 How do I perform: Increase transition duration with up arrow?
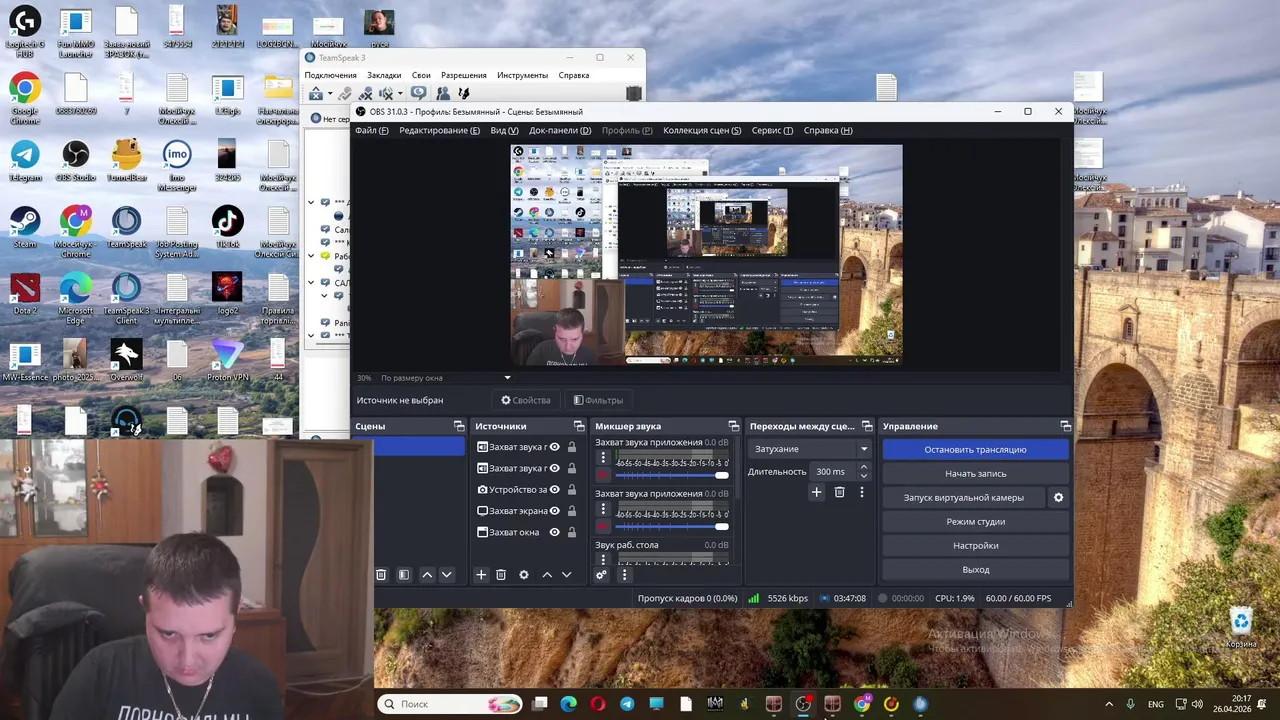[864, 467]
